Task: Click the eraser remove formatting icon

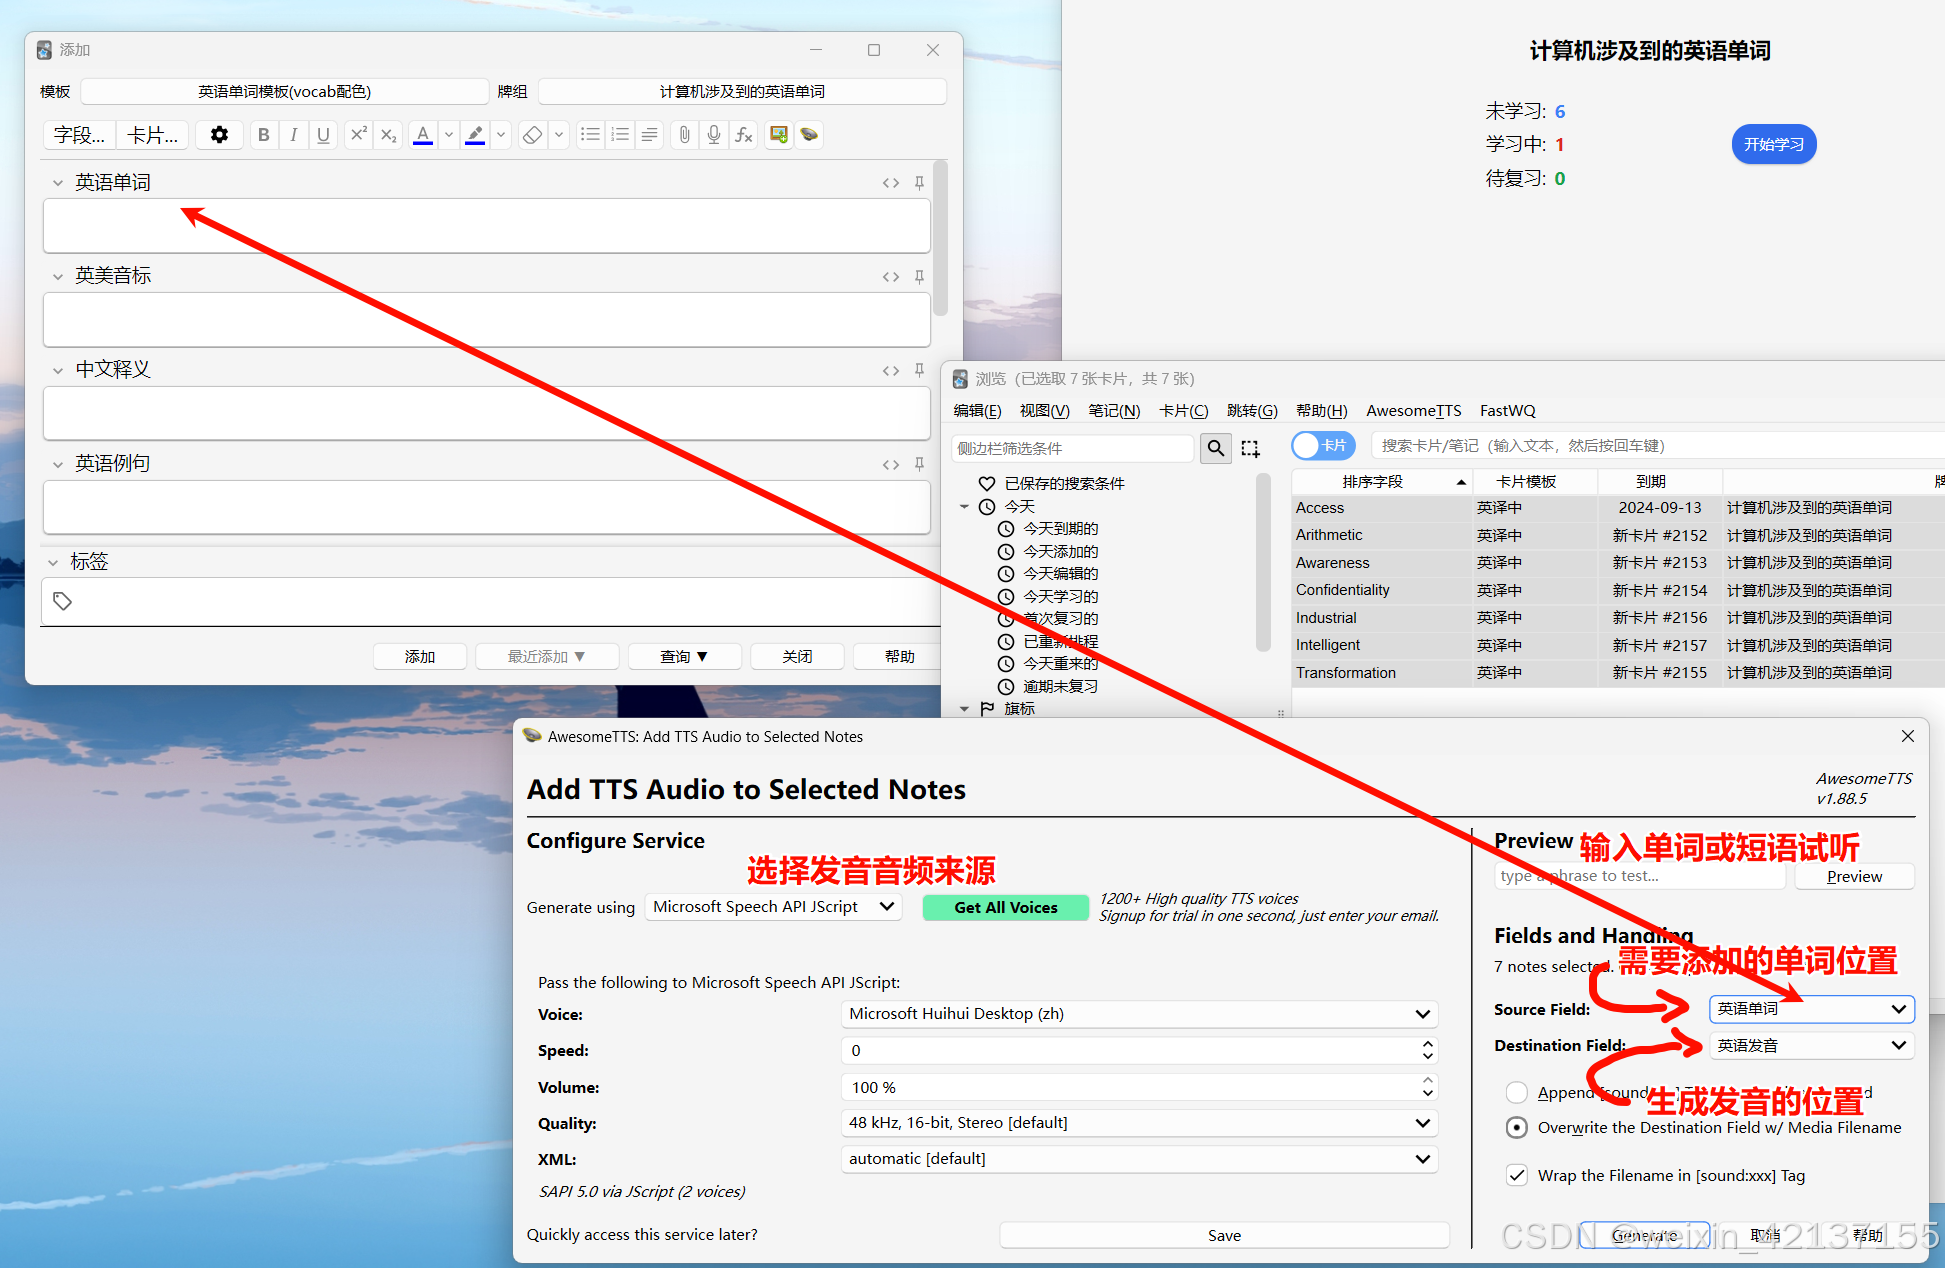Action: click(533, 135)
